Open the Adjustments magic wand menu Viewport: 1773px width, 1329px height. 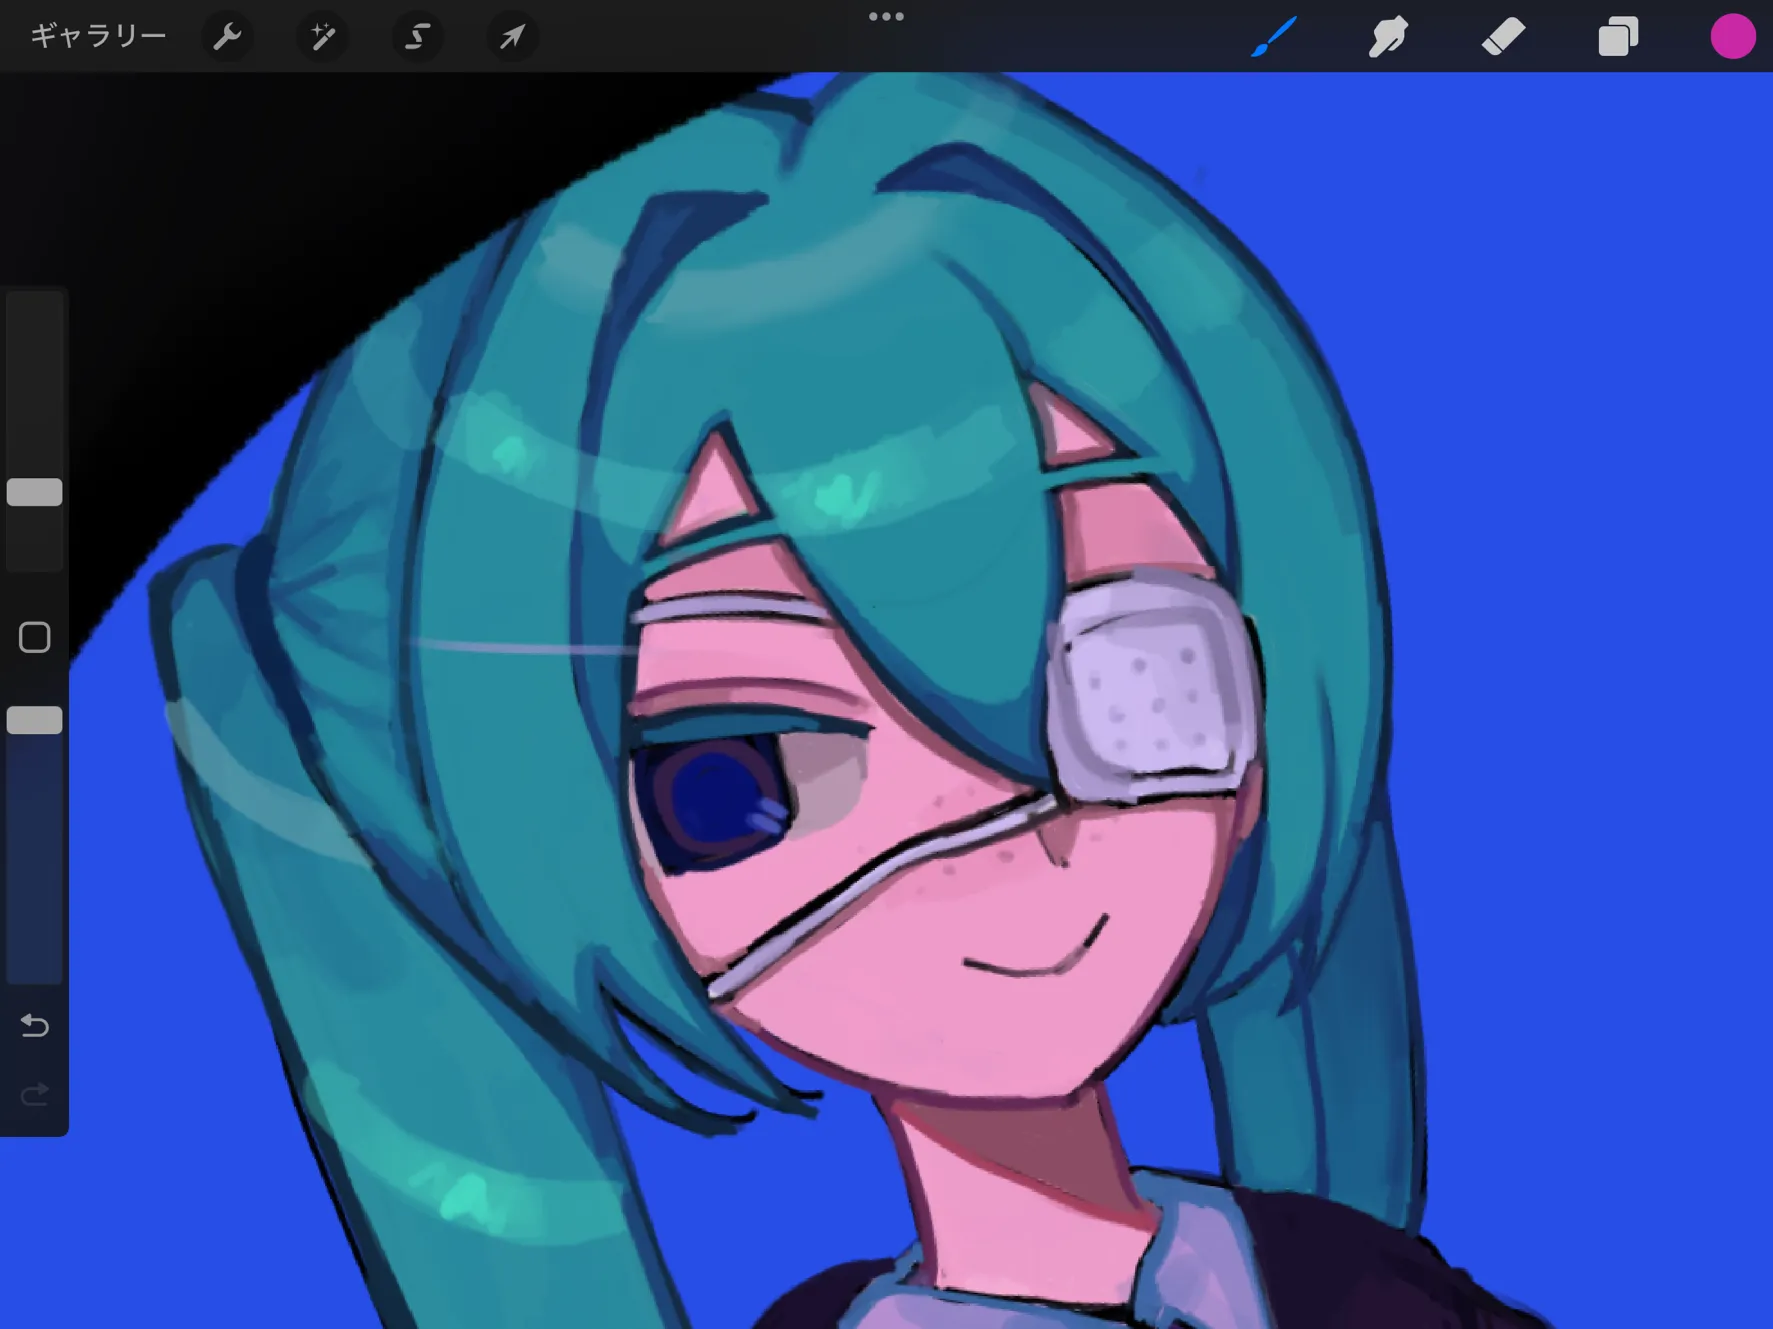point(322,37)
